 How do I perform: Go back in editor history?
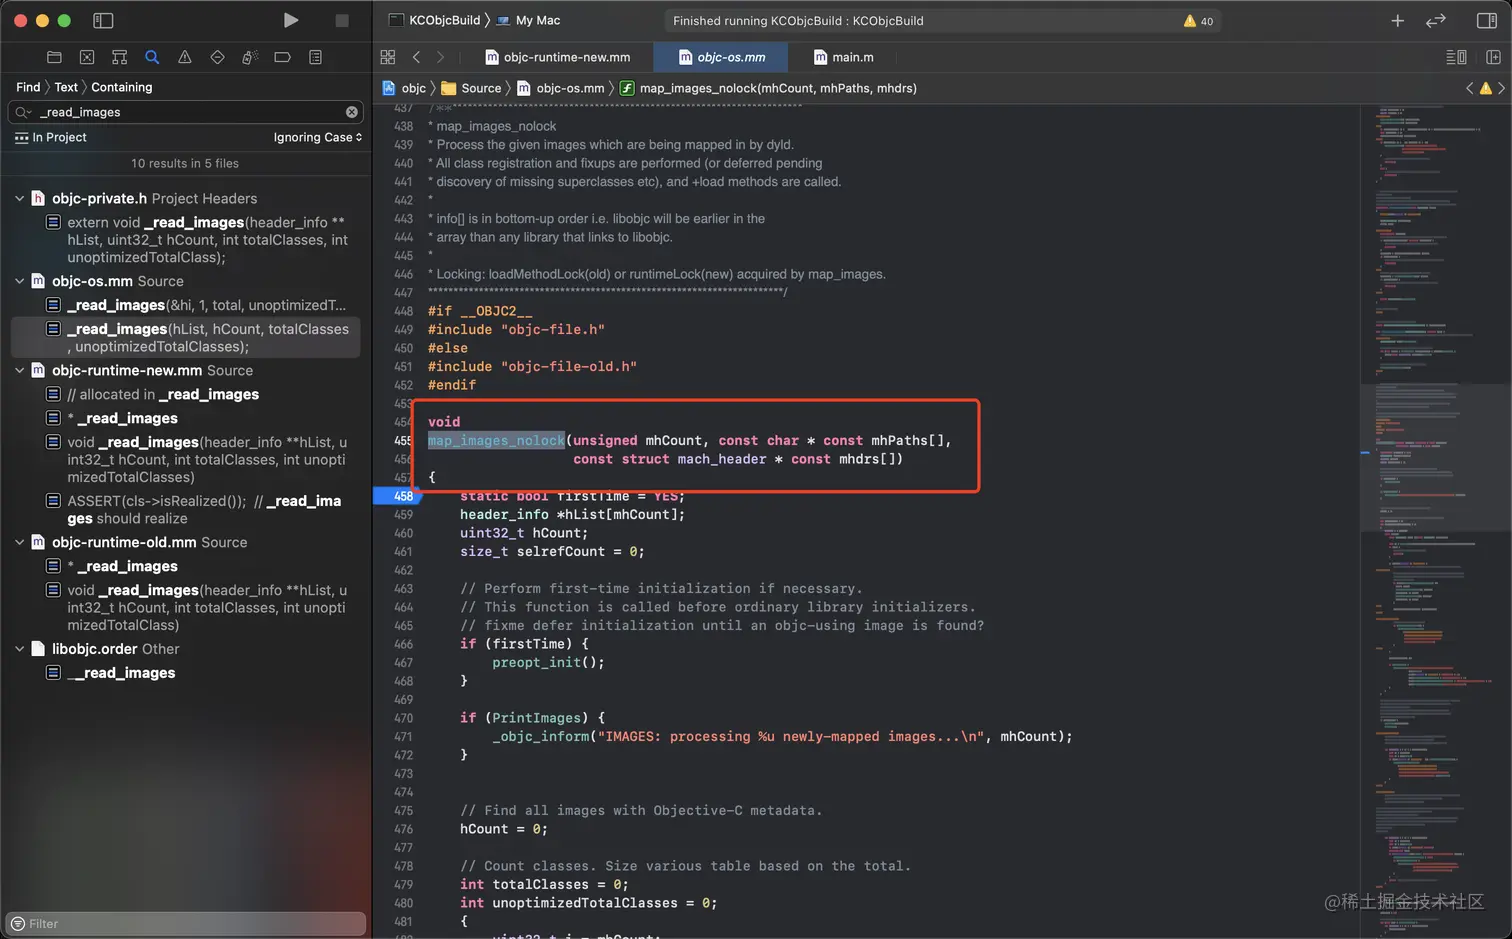[x=416, y=57]
